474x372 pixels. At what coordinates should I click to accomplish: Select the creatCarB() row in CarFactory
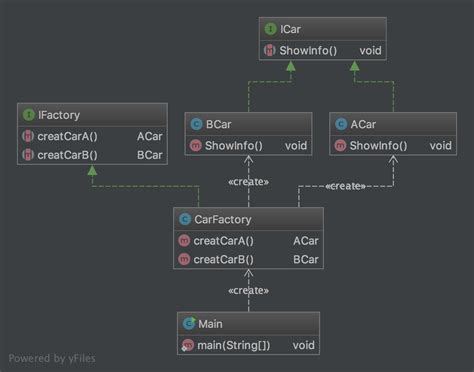coord(248,259)
